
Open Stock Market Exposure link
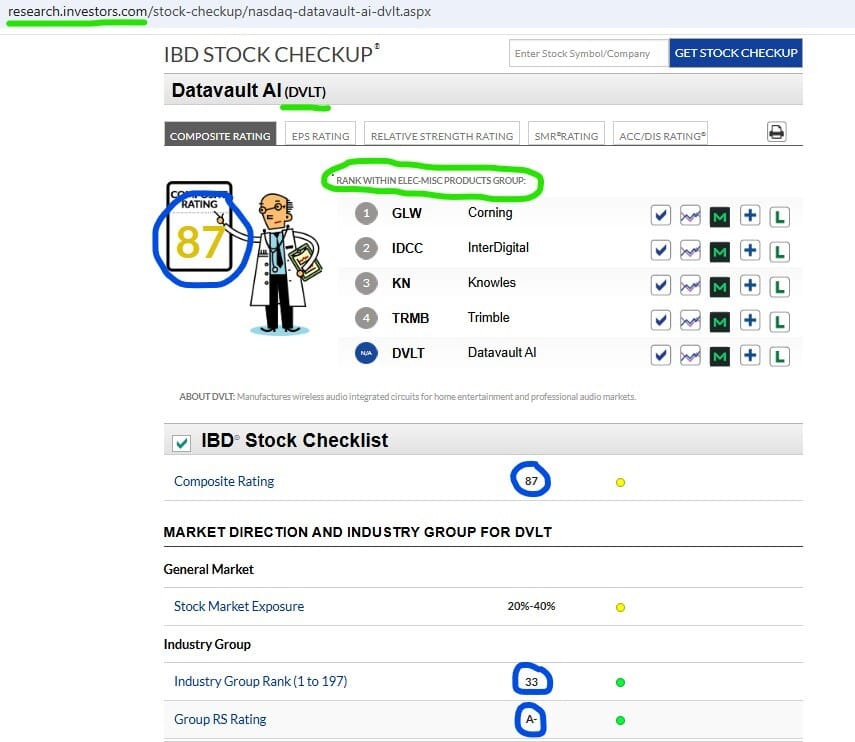click(x=239, y=606)
